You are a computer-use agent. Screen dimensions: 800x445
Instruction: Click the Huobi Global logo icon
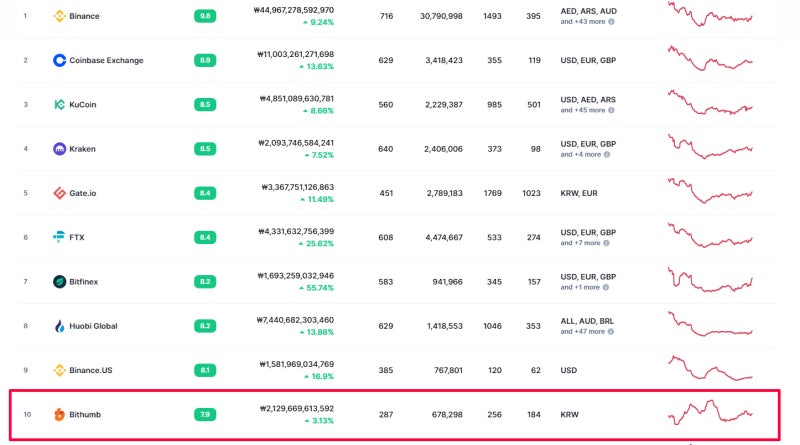60,326
